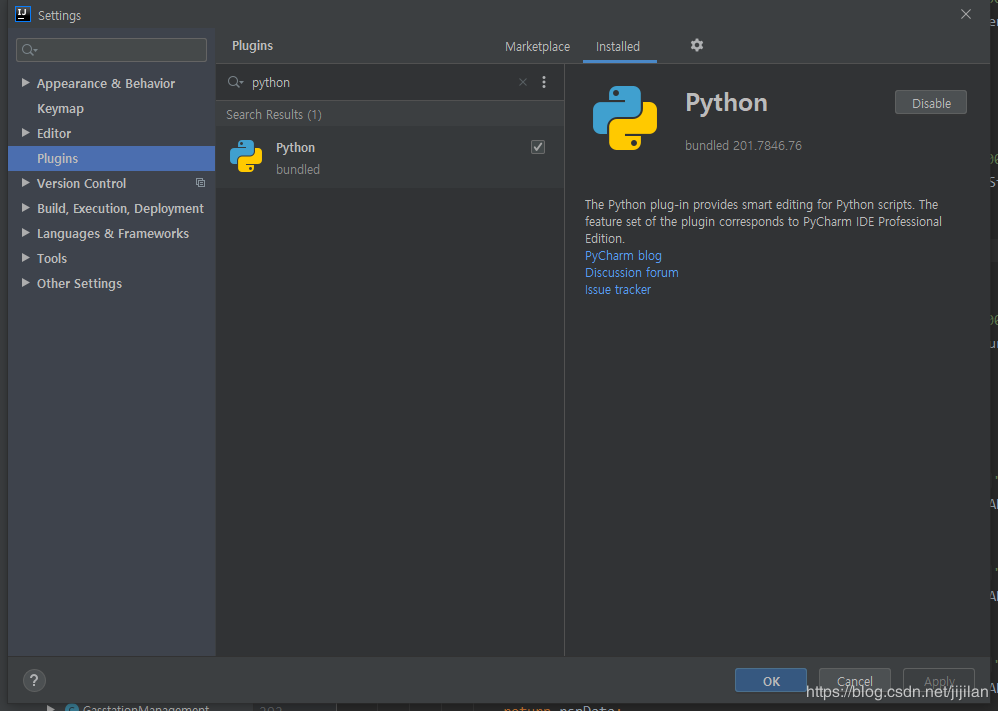998x711 pixels.
Task: Clear the plugin search text
Action: (522, 83)
